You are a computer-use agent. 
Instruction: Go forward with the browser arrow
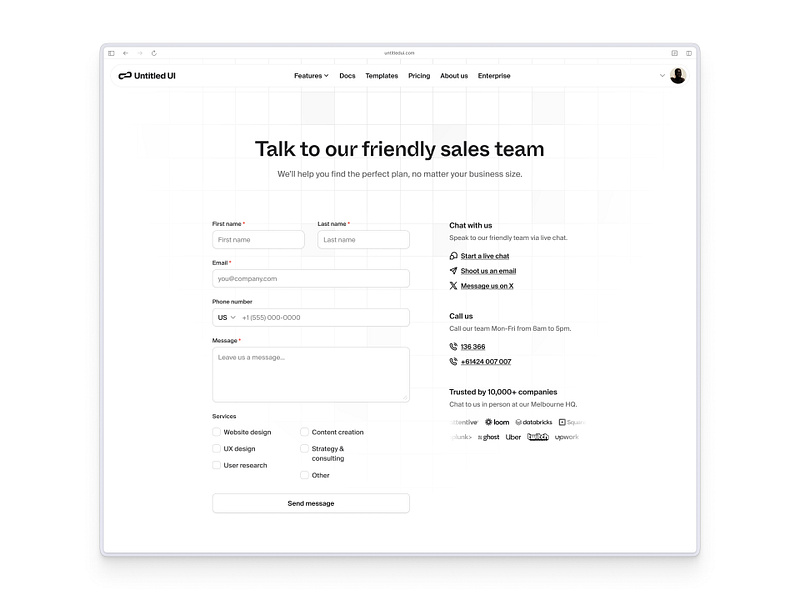pos(140,53)
